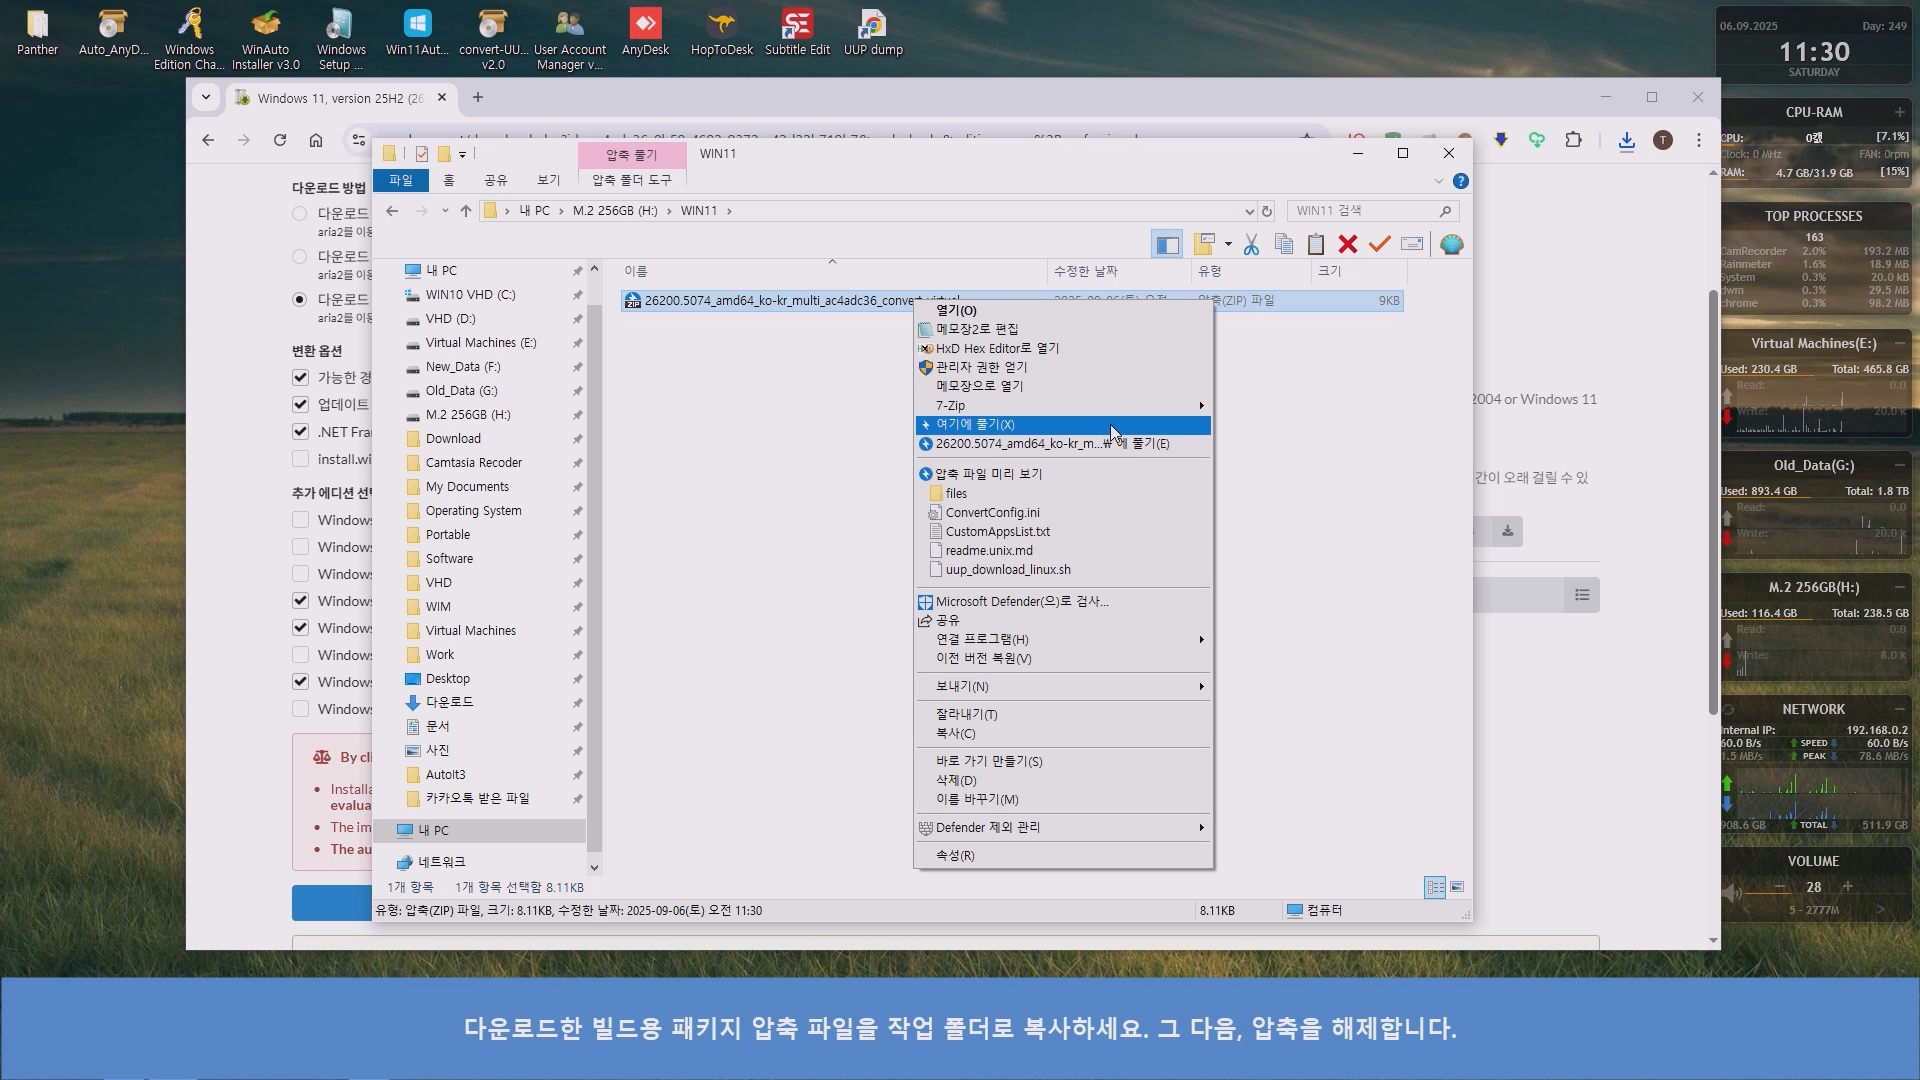
Task: Open Virtual Machines (E:) drive in sidebar
Action: [481, 343]
